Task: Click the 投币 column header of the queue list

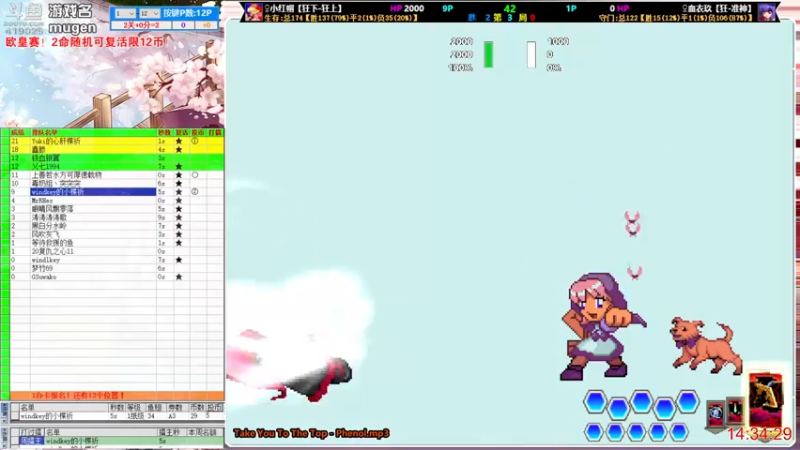Action: (197, 133)
